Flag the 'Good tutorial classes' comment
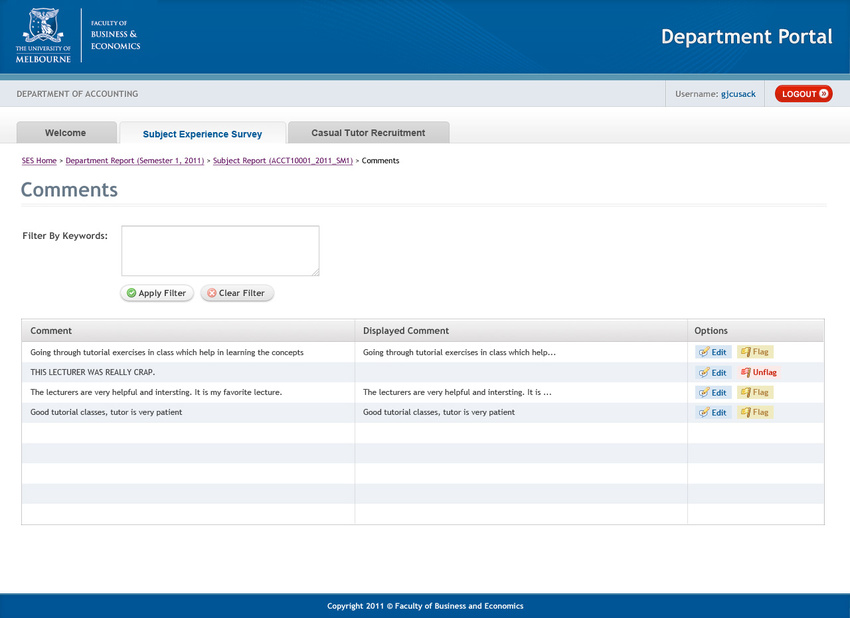850x618 pixels. coord(755,413)
